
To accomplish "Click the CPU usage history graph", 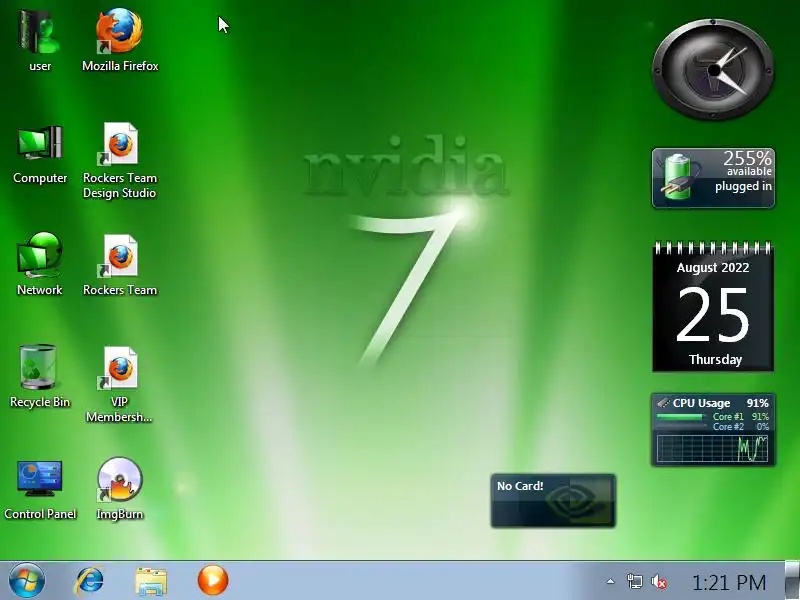I will (712, 448).
